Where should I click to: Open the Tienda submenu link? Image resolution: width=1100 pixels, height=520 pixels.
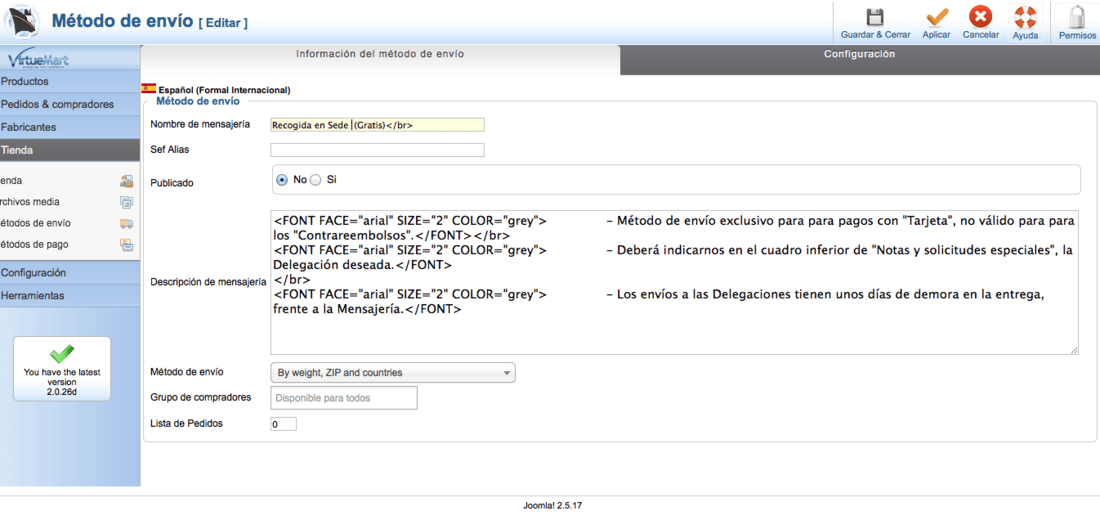tap(11, 181)
